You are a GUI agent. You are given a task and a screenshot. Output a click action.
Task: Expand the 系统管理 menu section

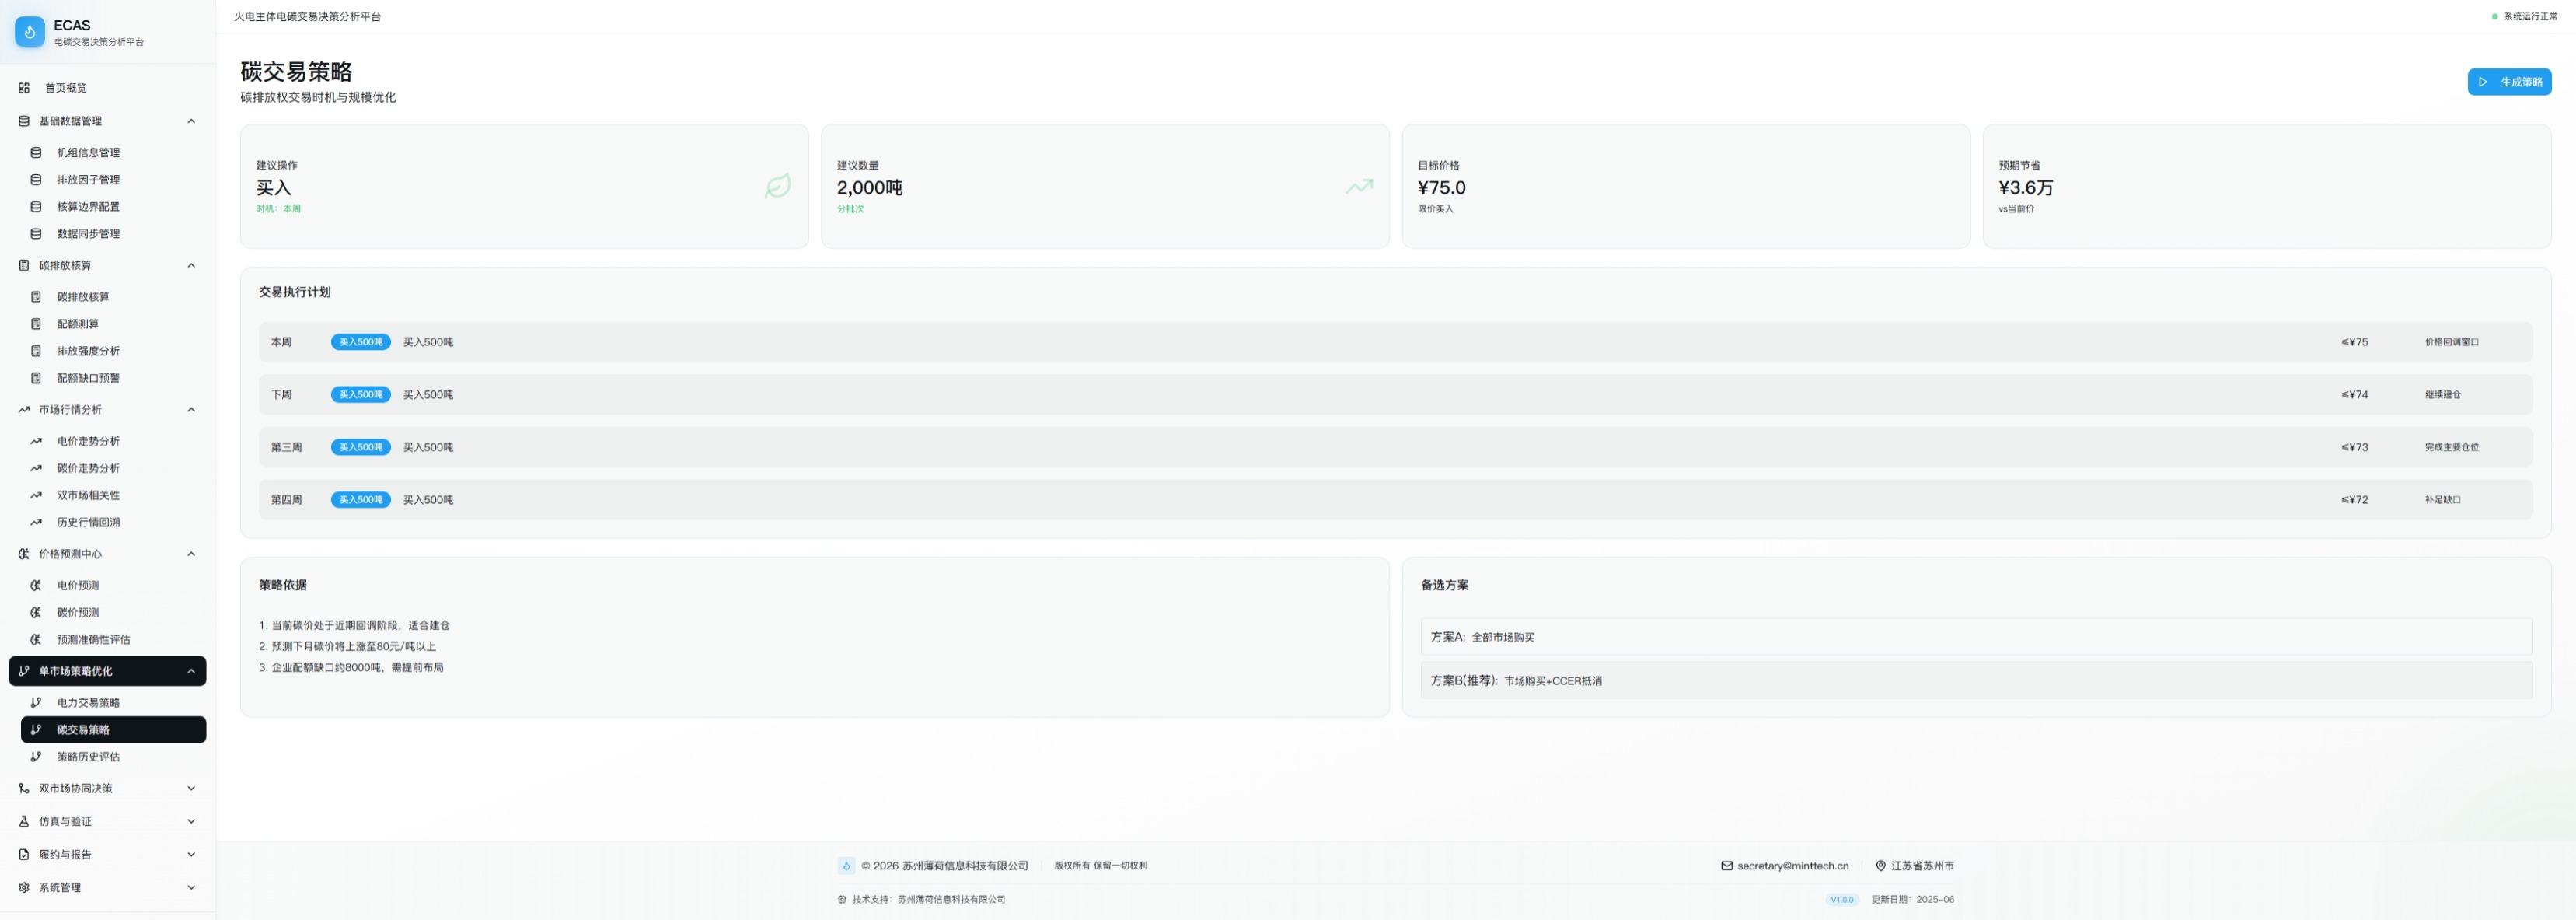(191, 887)
